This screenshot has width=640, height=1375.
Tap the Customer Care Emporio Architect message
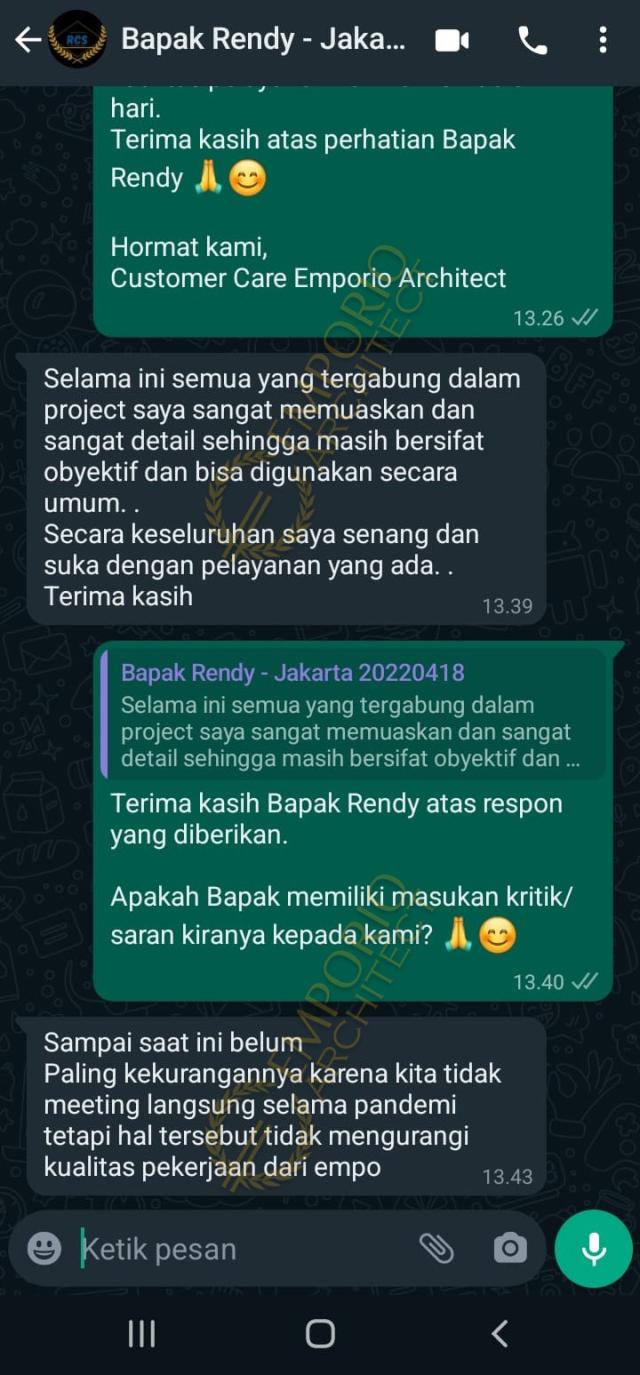[353, 211]
